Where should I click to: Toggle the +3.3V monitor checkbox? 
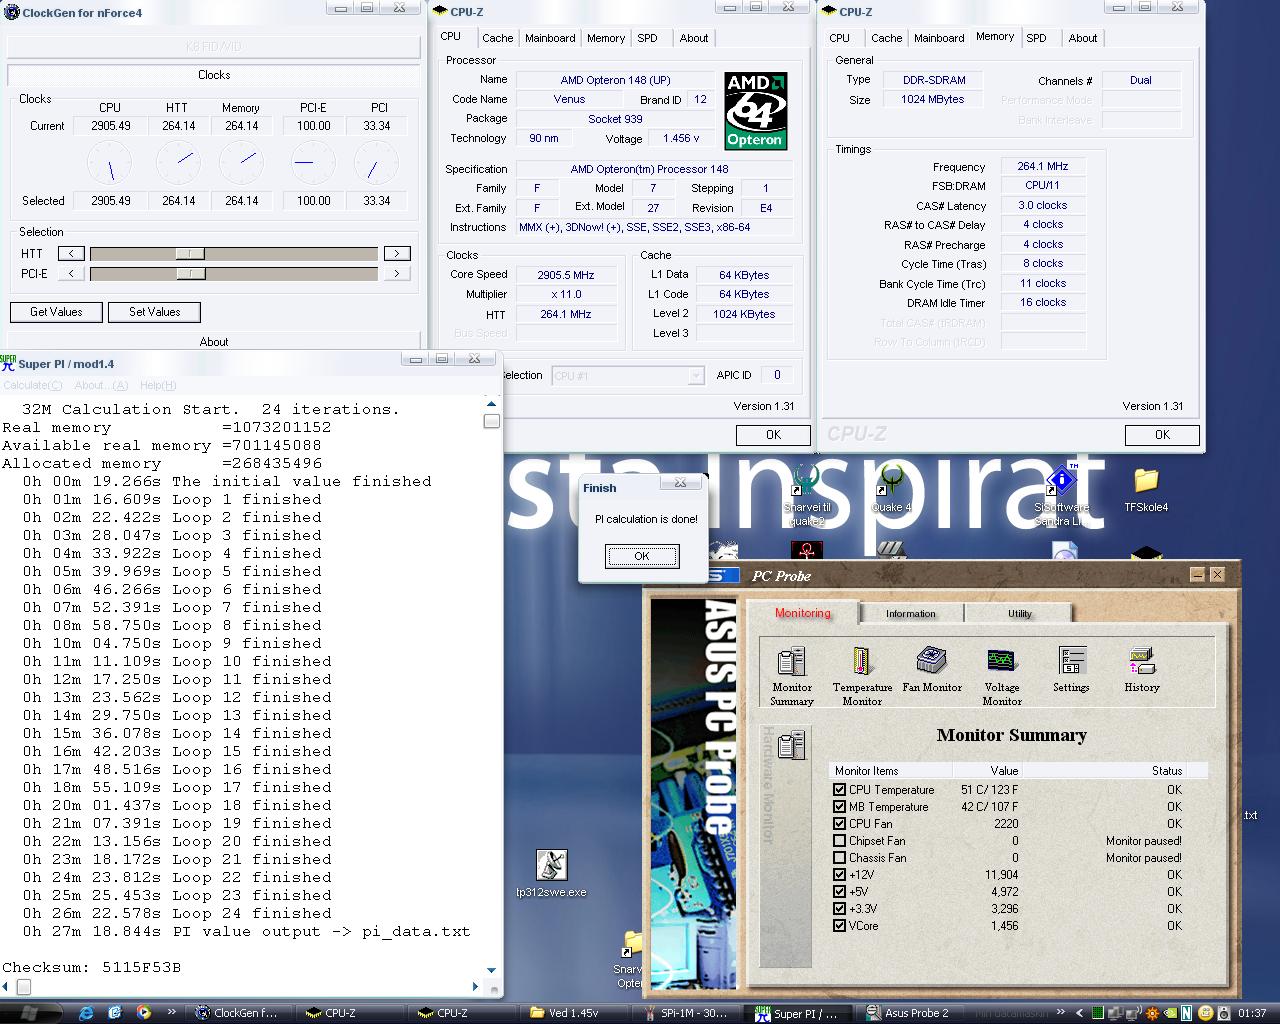tap(839, 909)
